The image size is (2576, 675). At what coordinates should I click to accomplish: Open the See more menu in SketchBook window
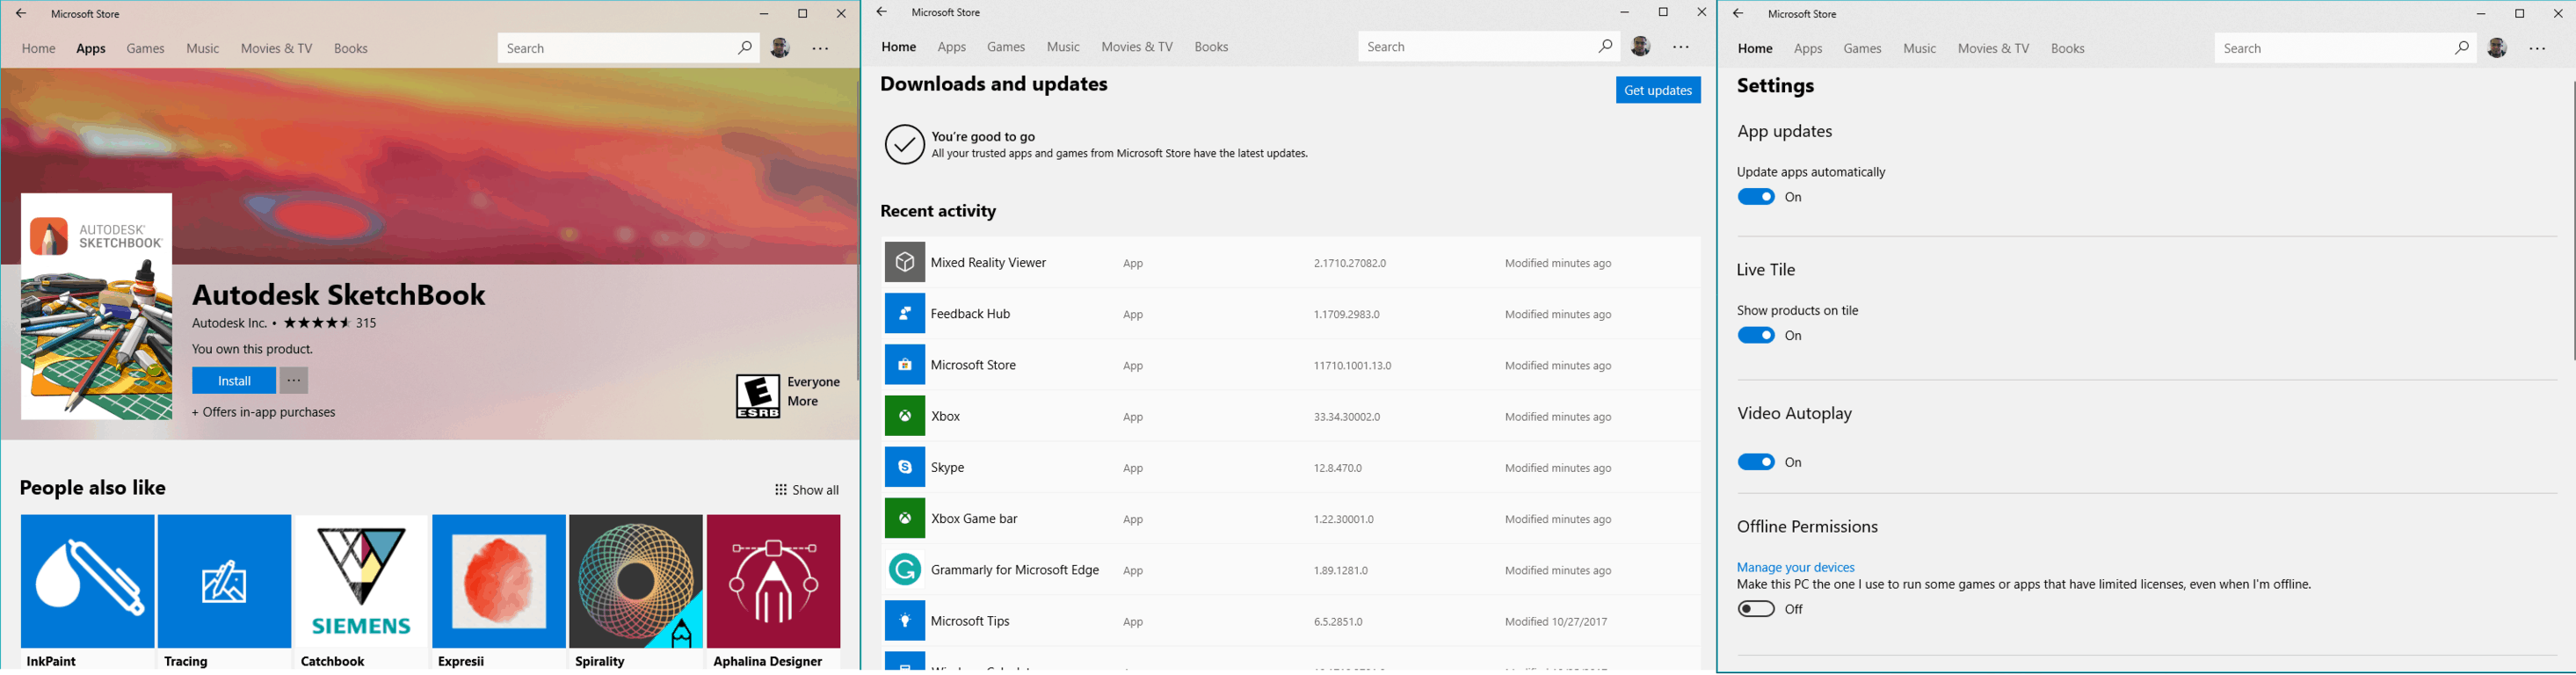pos(821,49)
